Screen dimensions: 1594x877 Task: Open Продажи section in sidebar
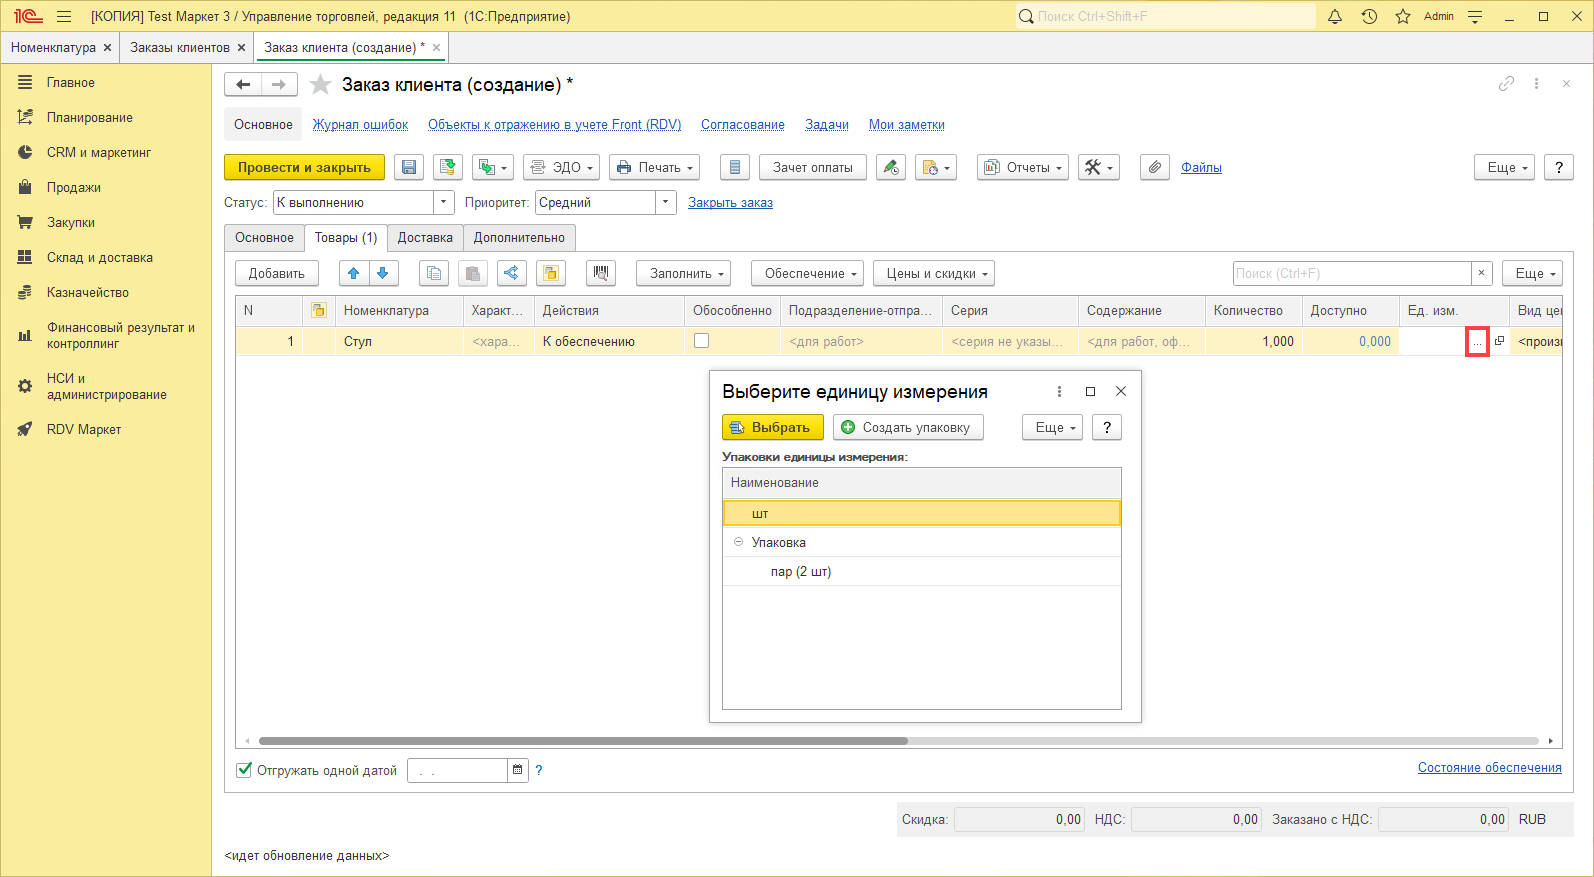pyautogui.click(x=73, y=188)
